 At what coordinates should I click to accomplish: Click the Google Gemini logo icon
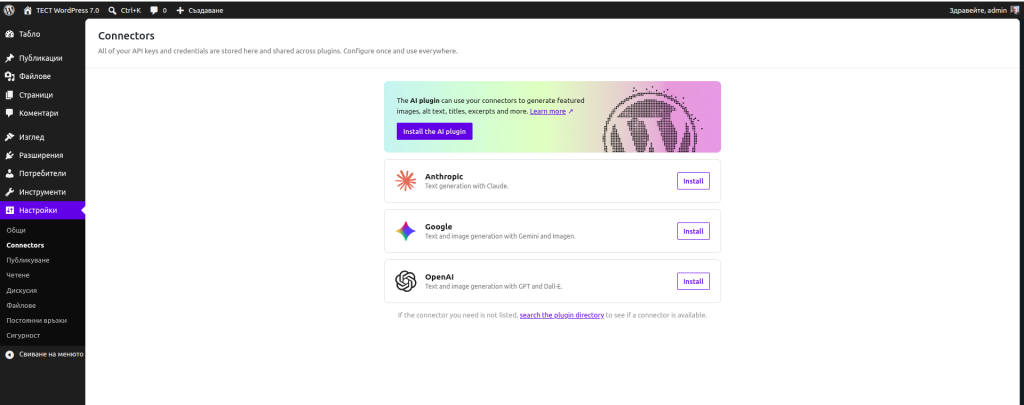tap(405, 231)
